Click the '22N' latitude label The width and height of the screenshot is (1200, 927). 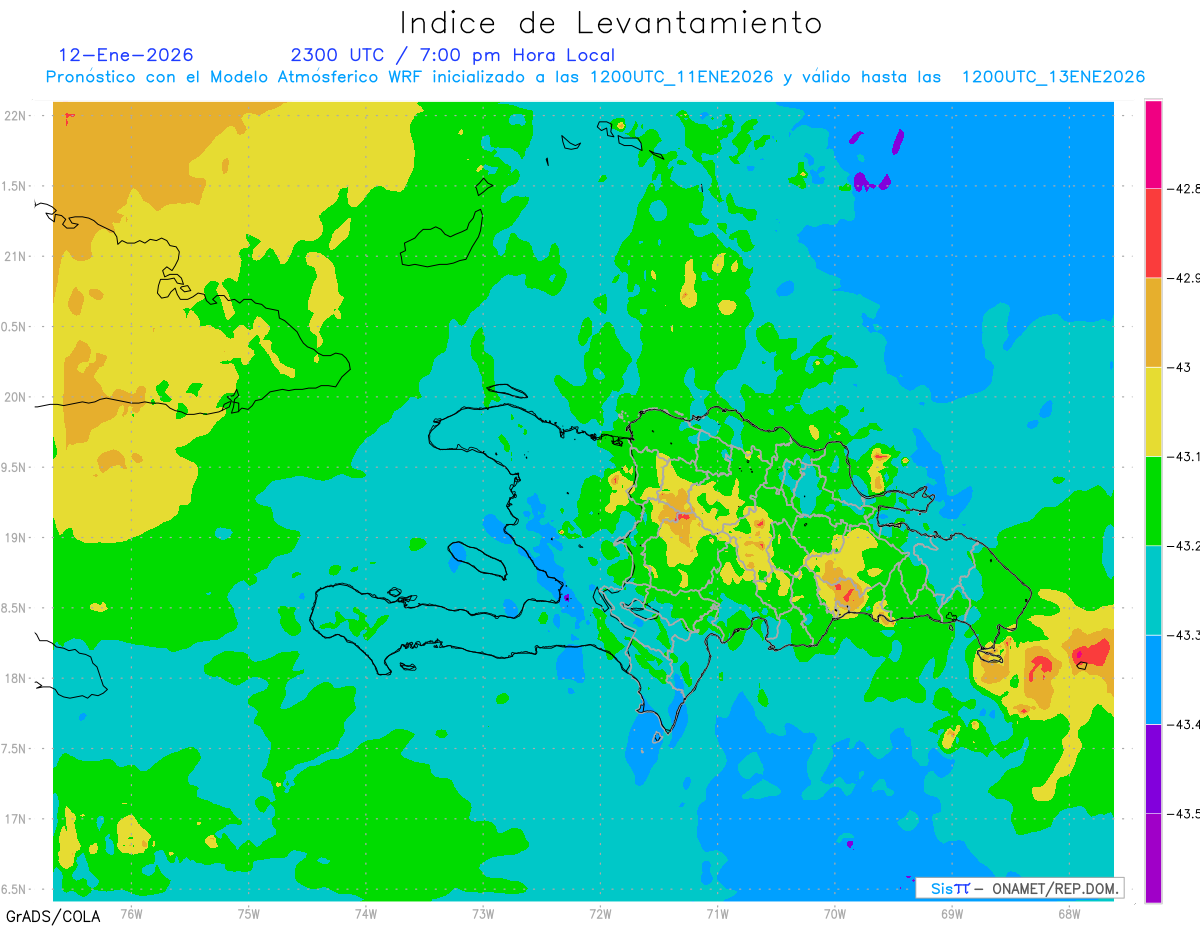[16, 115]
